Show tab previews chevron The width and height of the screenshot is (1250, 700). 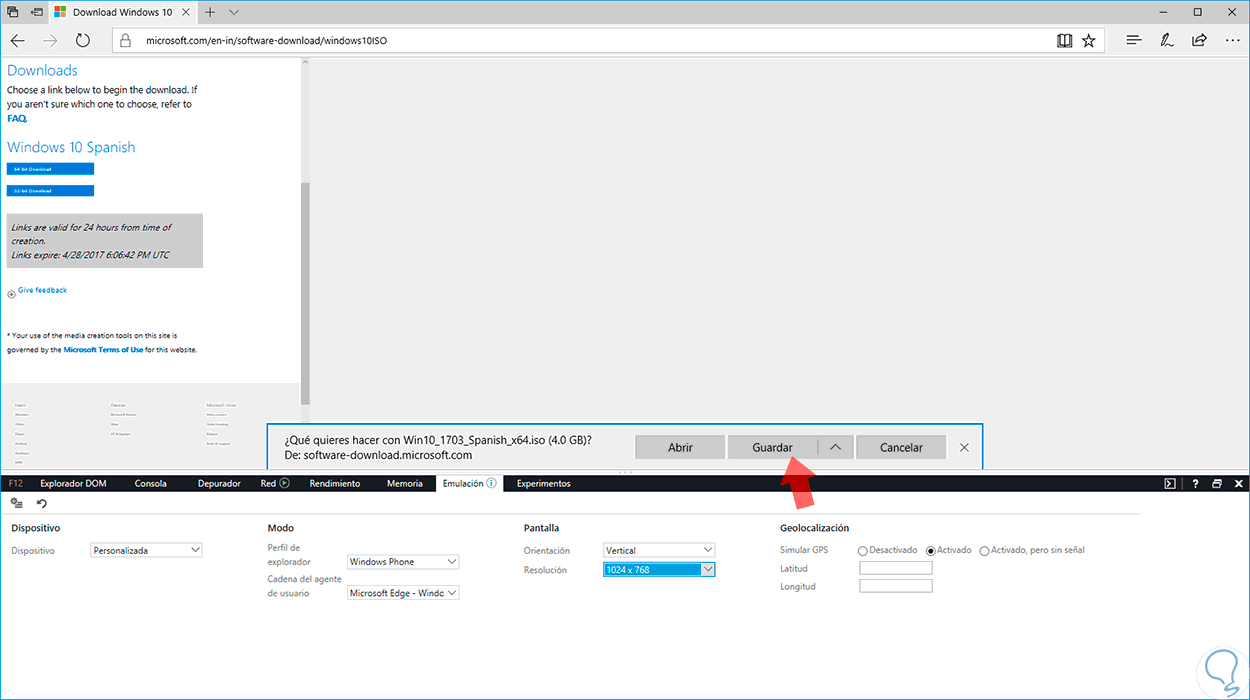point(234,12)
